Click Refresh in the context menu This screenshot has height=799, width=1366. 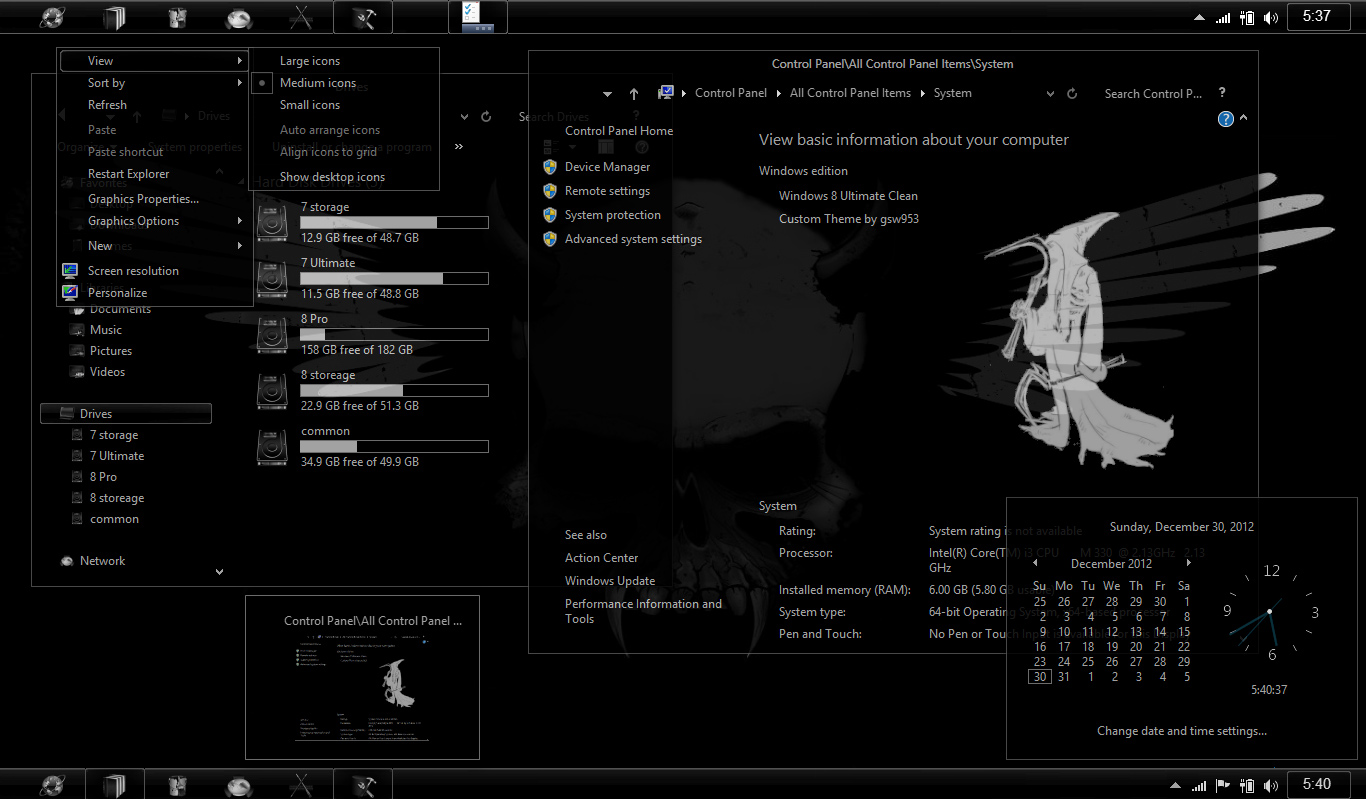(x=107, y=105)
